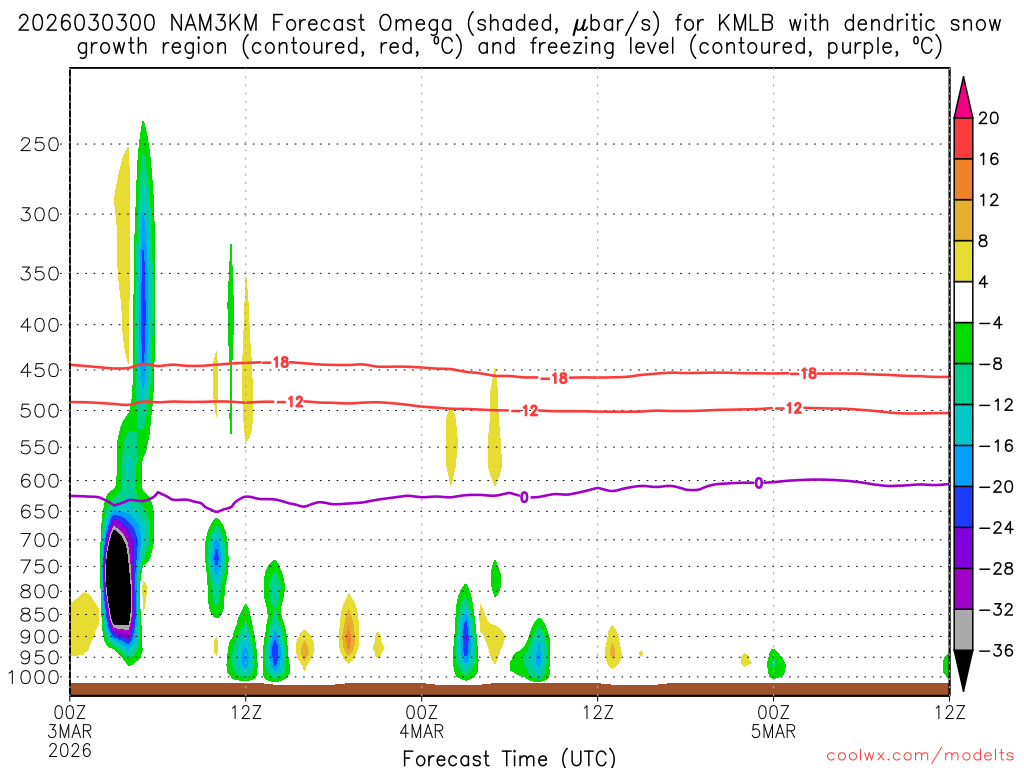1024x768 pixels.
Task: Click the color bar value label -36
Action: click(996, 650)
